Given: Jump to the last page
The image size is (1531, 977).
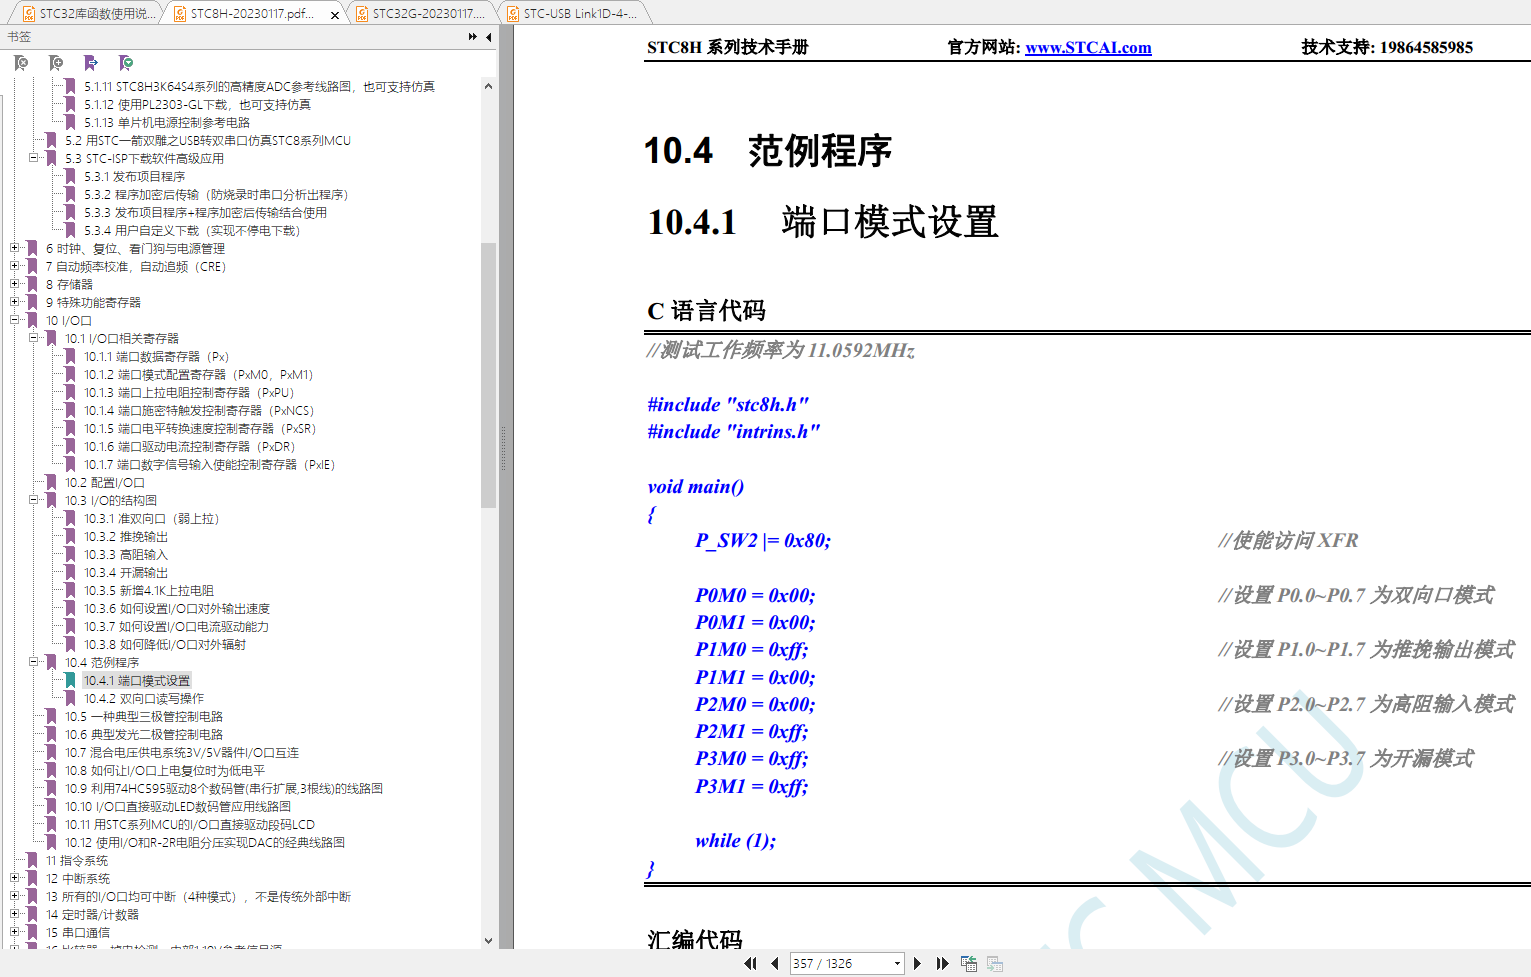Looking at the screenshot, I should click(942, 963).
